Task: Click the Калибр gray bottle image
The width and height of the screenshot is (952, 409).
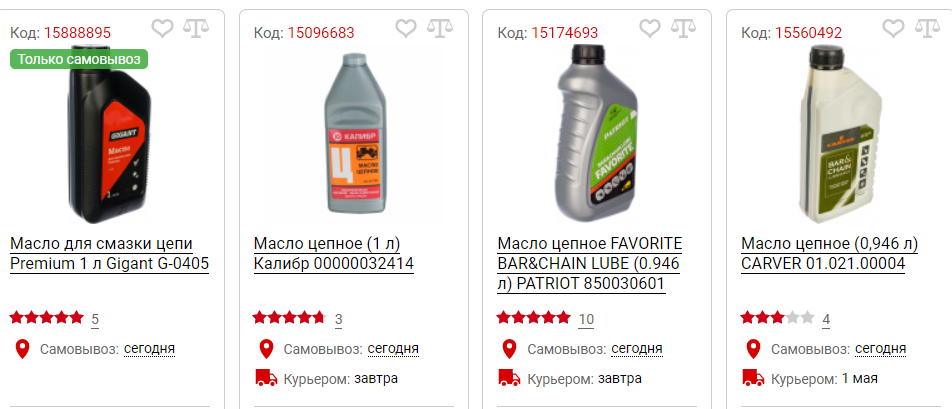Action: click(x=353, y=134)
